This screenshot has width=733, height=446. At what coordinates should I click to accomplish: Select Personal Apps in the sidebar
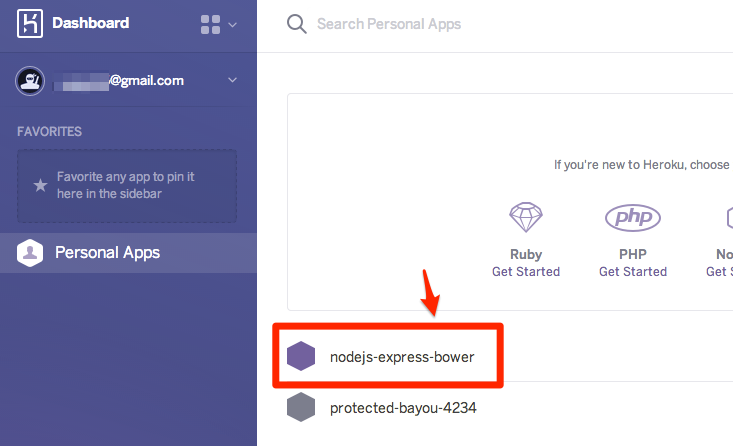(107, 253)
